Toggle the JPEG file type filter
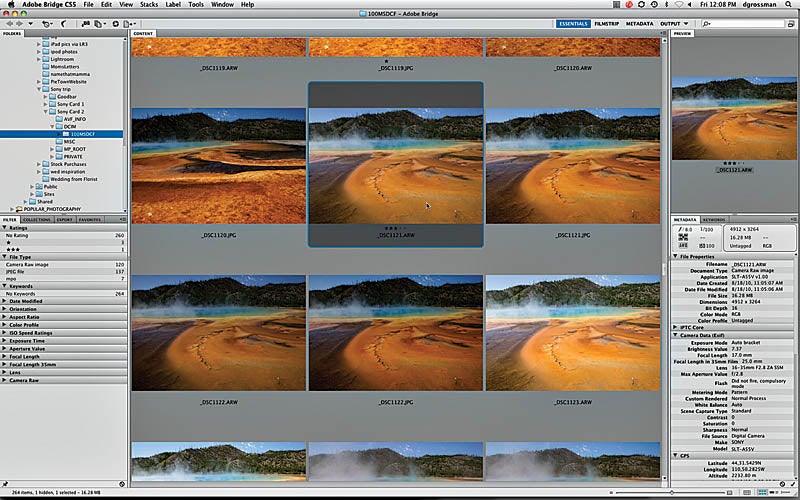This screenshot has height=500, width=800. [x=64, y=271]
